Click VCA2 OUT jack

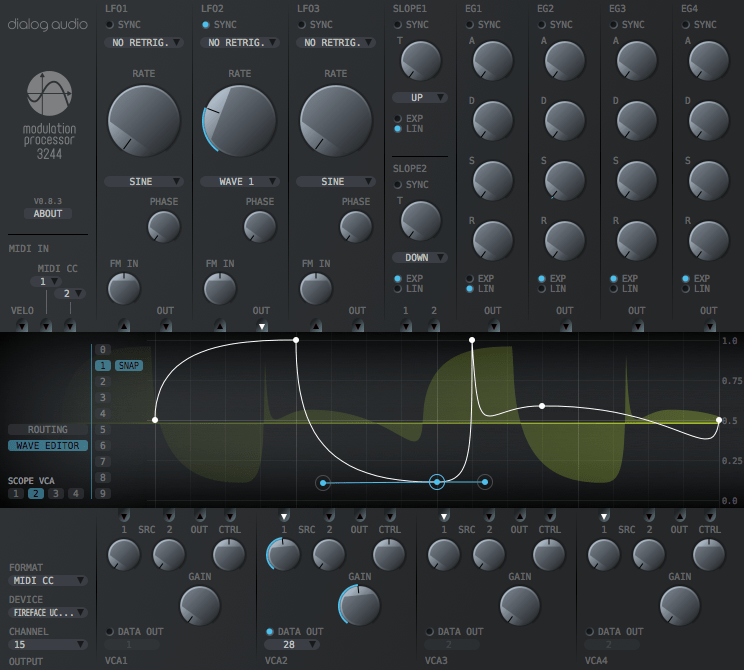click(x=360, y=515)
